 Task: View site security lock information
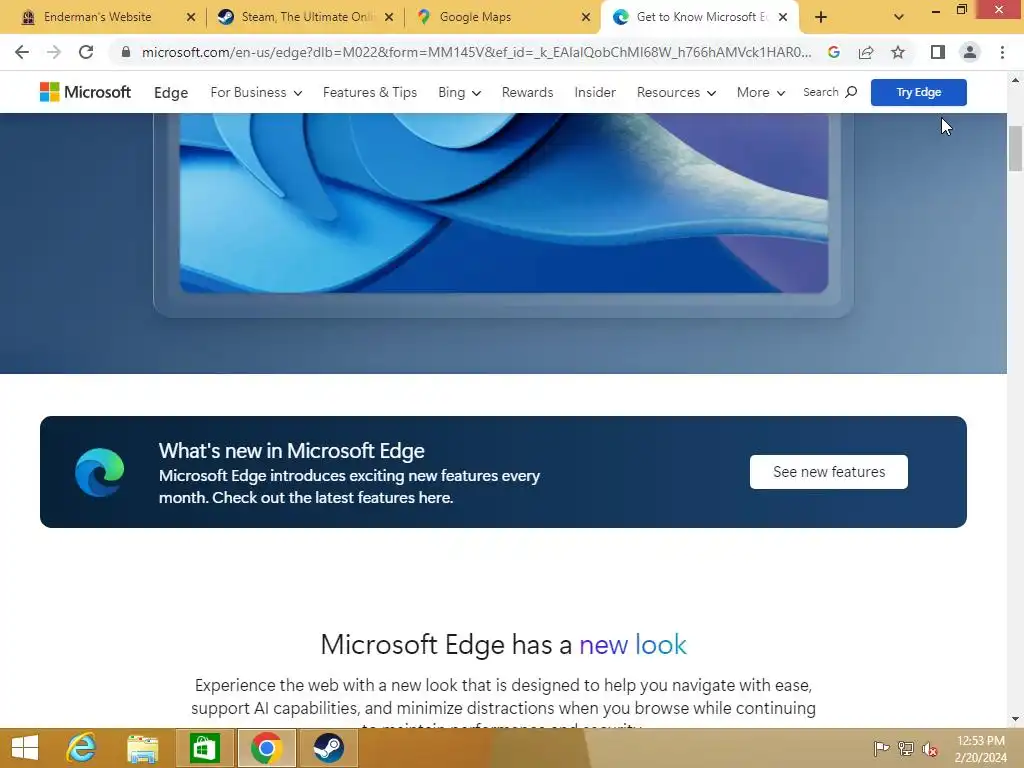pyautogui.click(x=126, y=52)
